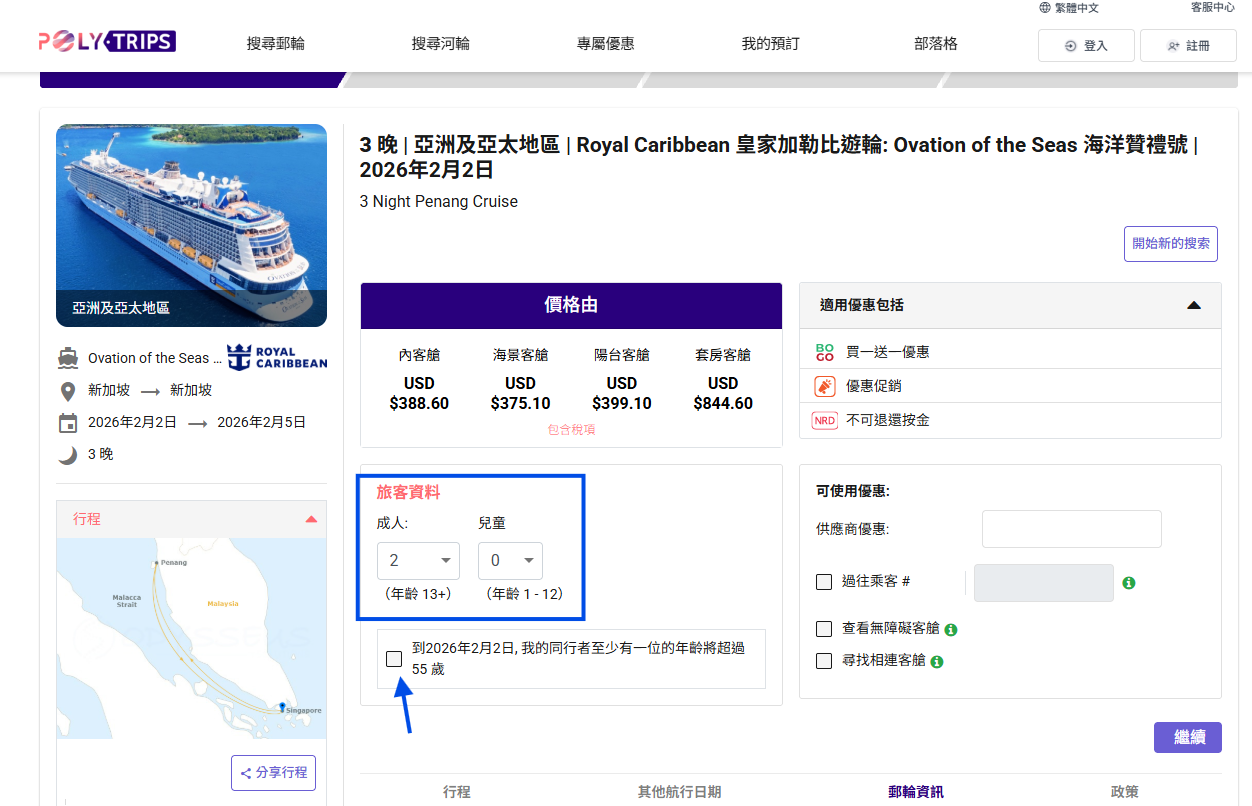
Task: Click the green info icon beside 過往乘客 field
Action: tap(1129, 583)
